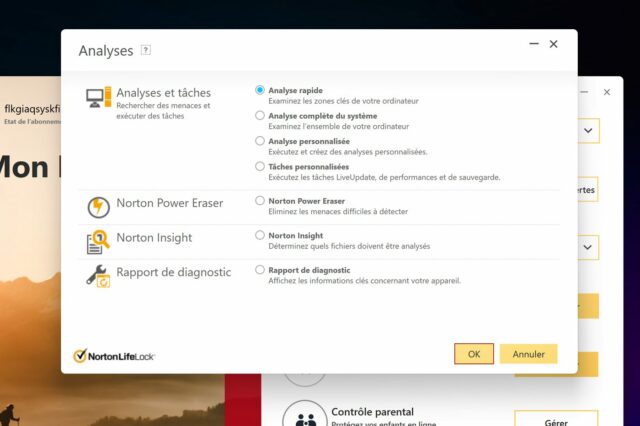The height and width of the screenshot is (426, 640).
Task: Click the Rapport de diagnostic wrench icon
Action: [98, 276]
